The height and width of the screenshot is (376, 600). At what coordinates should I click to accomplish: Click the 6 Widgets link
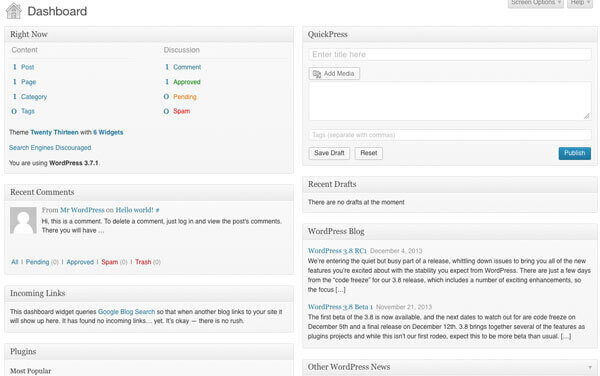coord(108,132)
